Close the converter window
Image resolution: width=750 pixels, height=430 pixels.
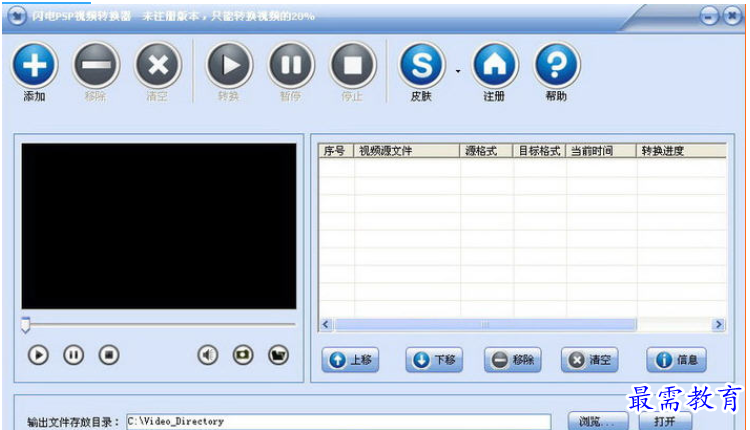click(x=732, y=17)
